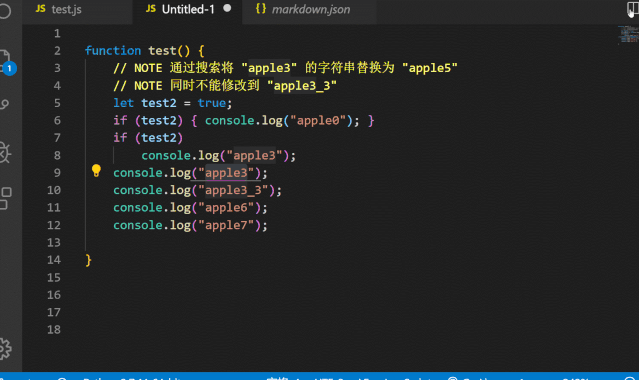This screenshot has height=380, width=639.
Task: Click "console" on line 12
Action: (x=138, y=225)
